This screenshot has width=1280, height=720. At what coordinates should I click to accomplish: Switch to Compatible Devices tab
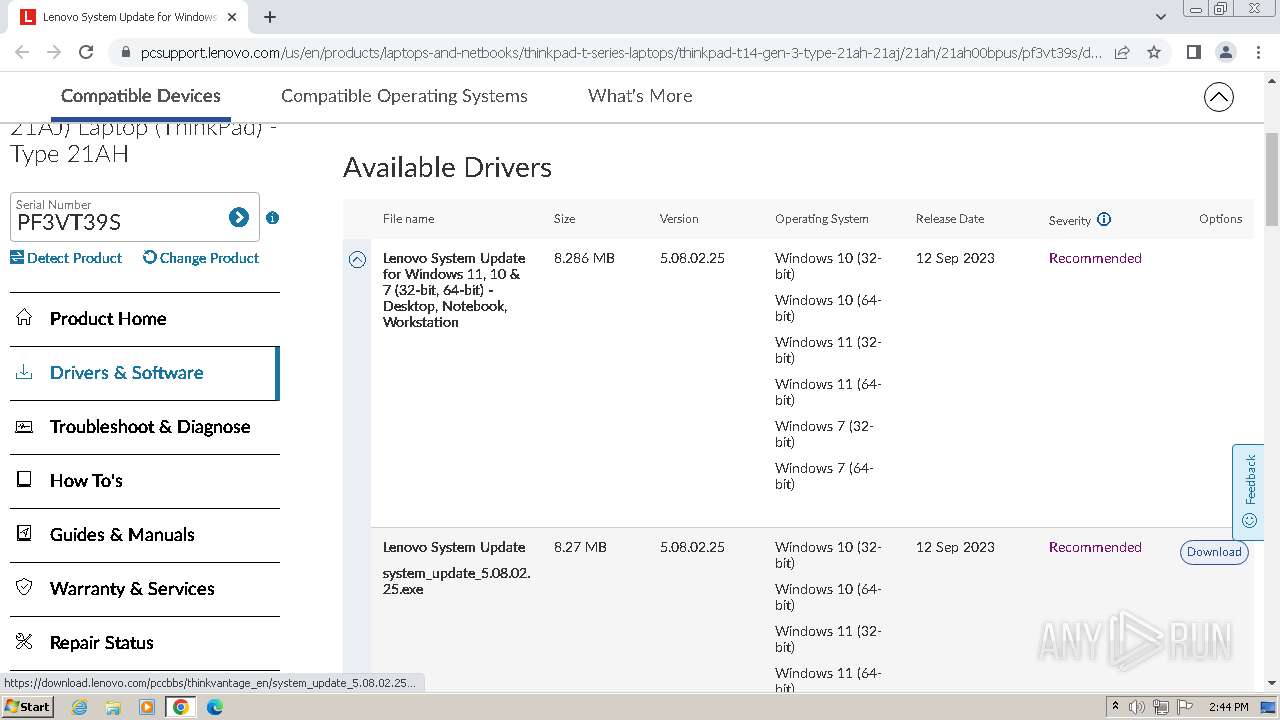141,96
